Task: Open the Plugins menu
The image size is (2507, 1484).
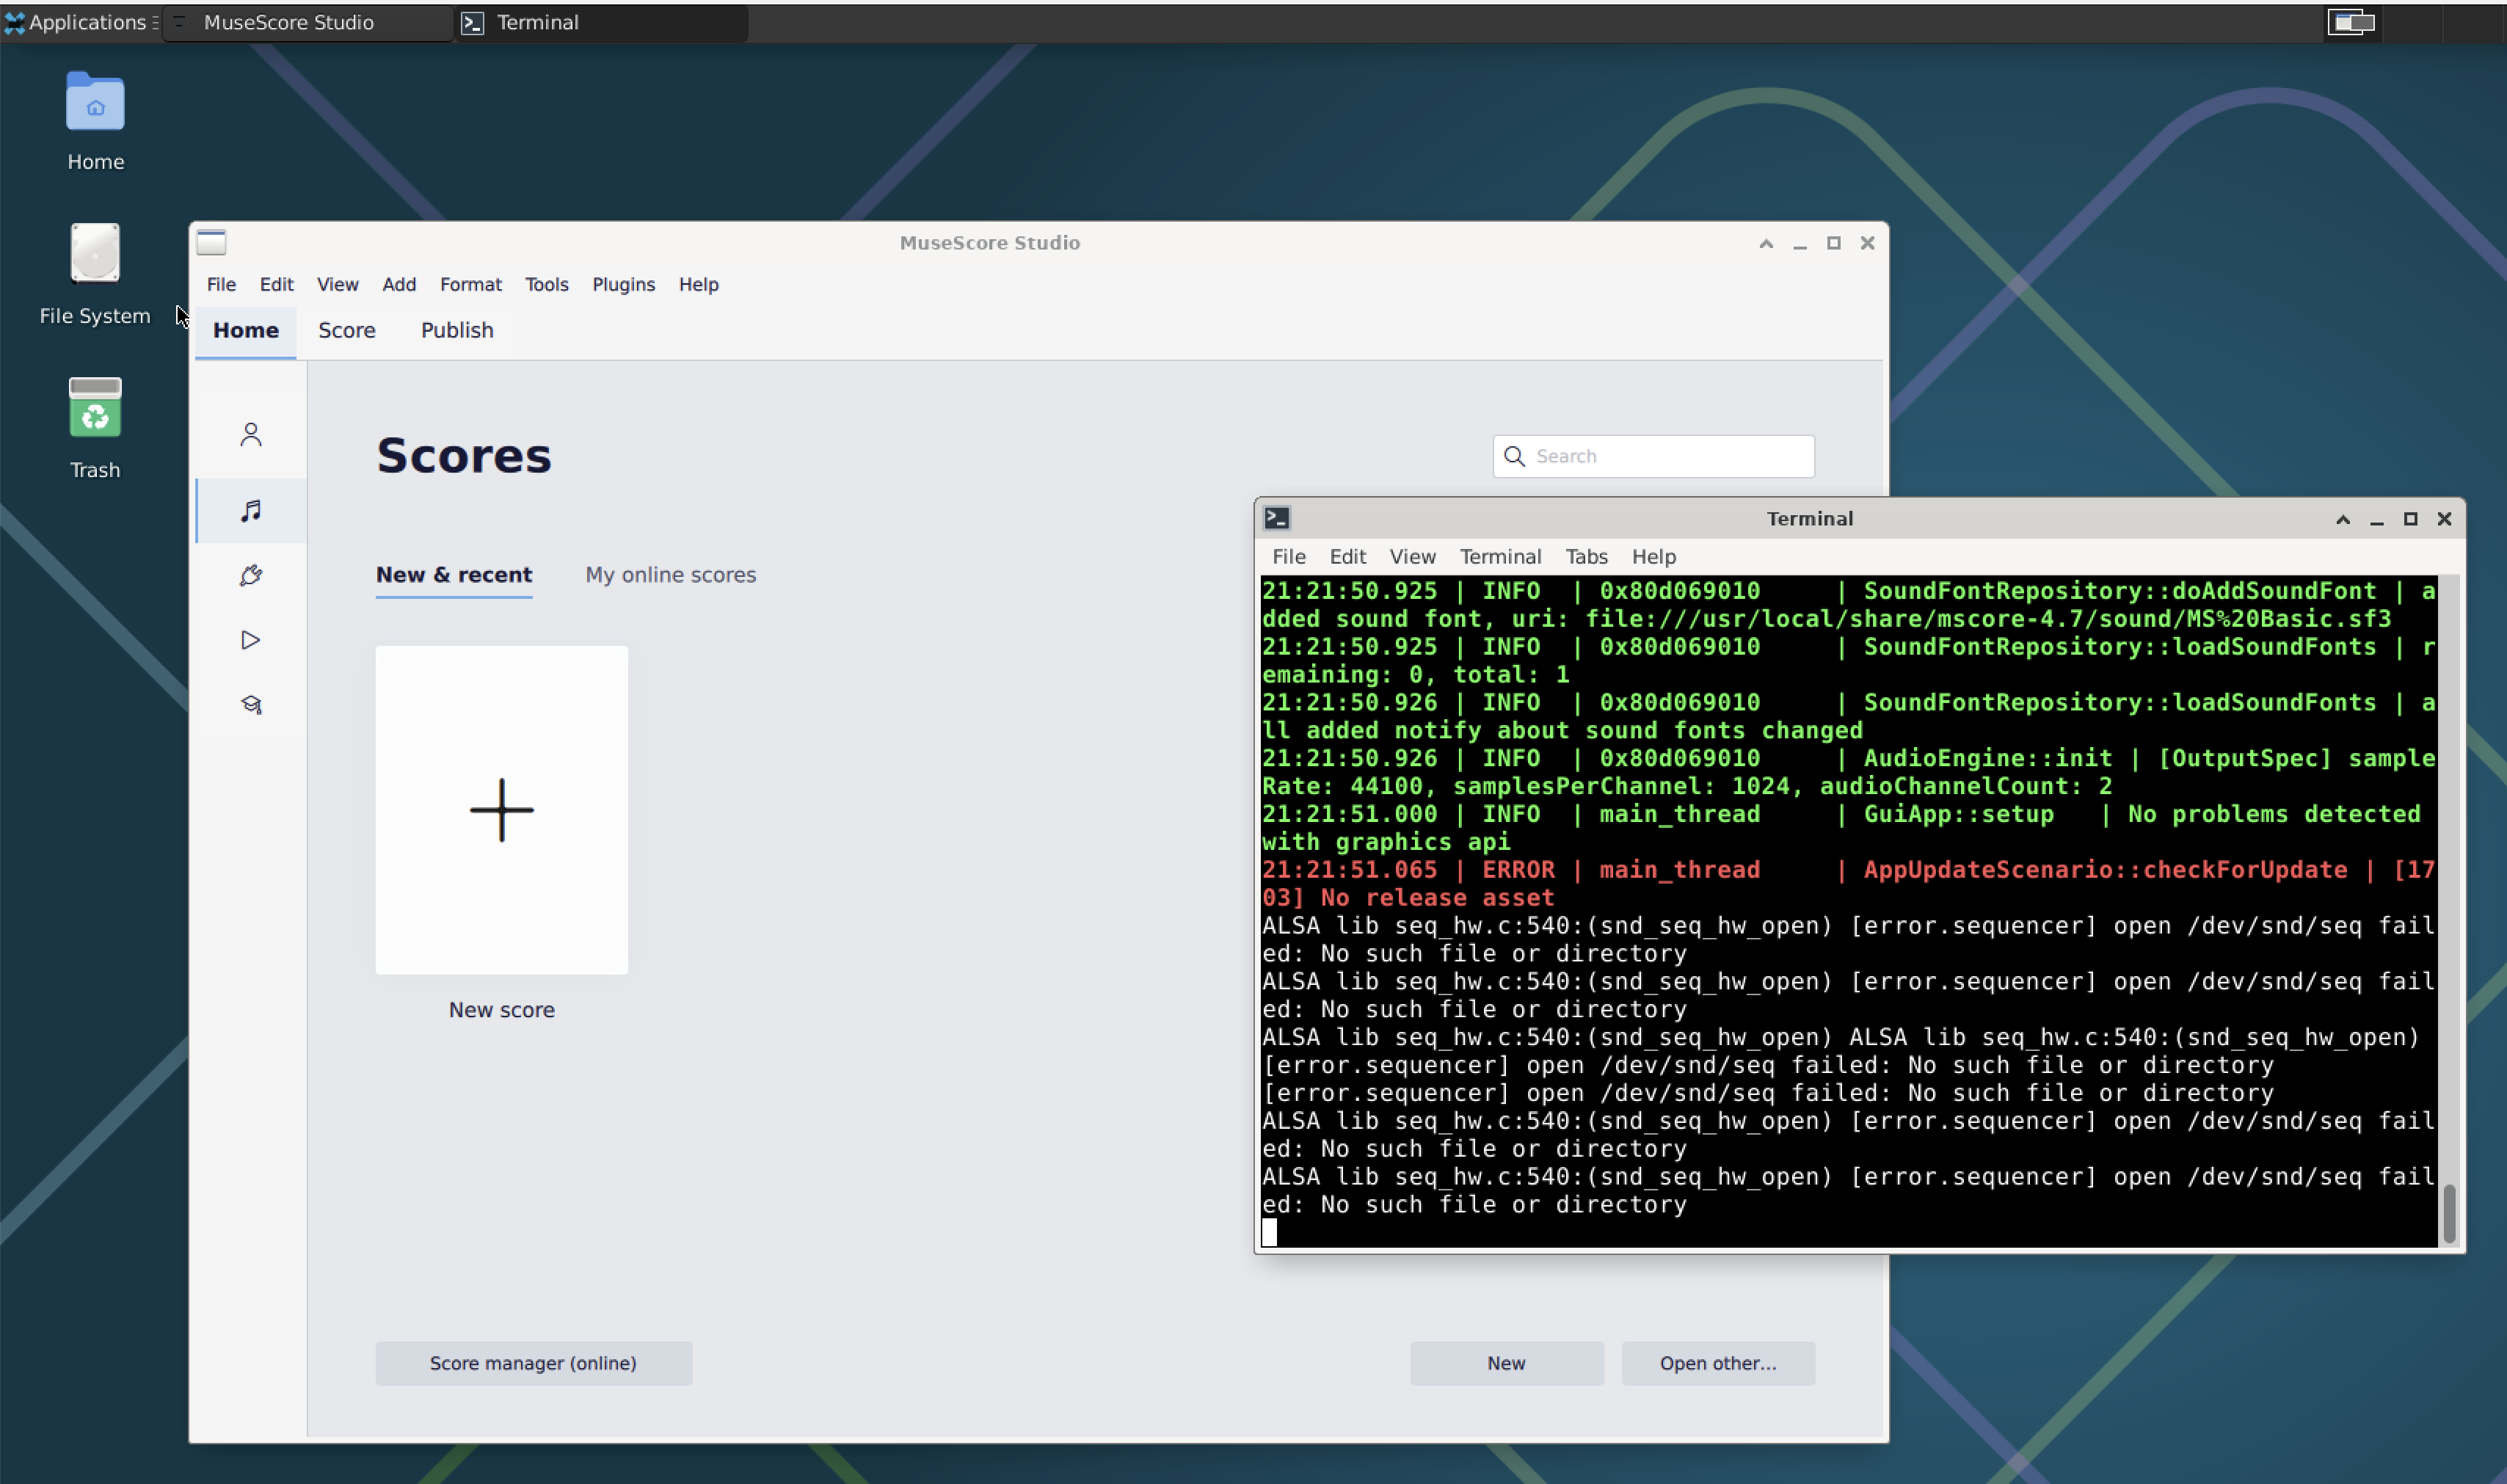Action: coord(623,284)
